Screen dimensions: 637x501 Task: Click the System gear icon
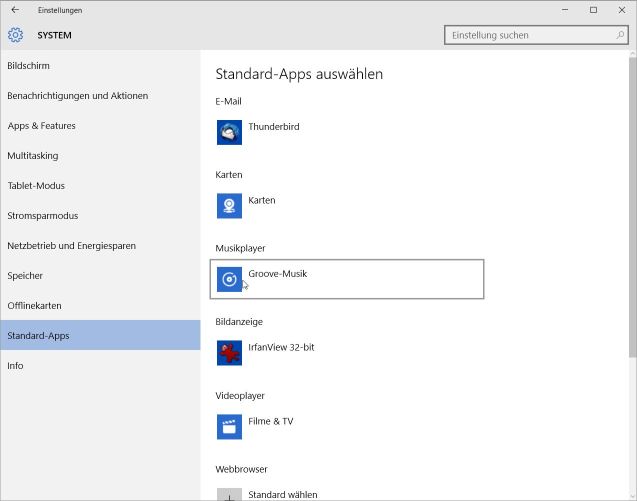point(15,35)
